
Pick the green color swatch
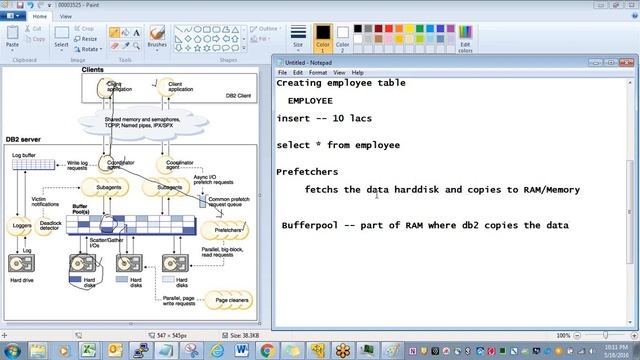420,29
